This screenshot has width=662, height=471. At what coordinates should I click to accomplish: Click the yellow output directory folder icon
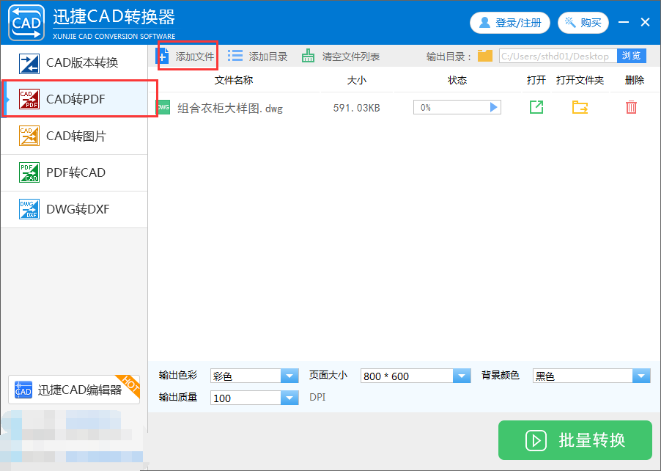[485, 56]
